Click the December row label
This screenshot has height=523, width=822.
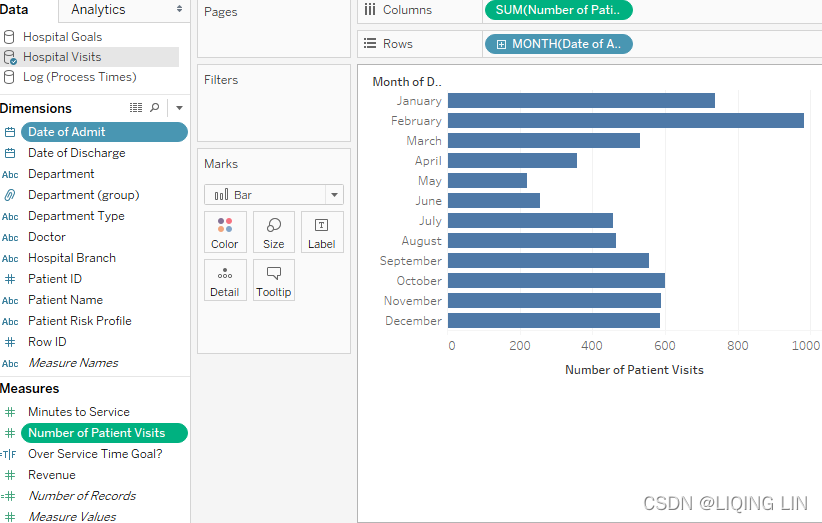point(413,321)
